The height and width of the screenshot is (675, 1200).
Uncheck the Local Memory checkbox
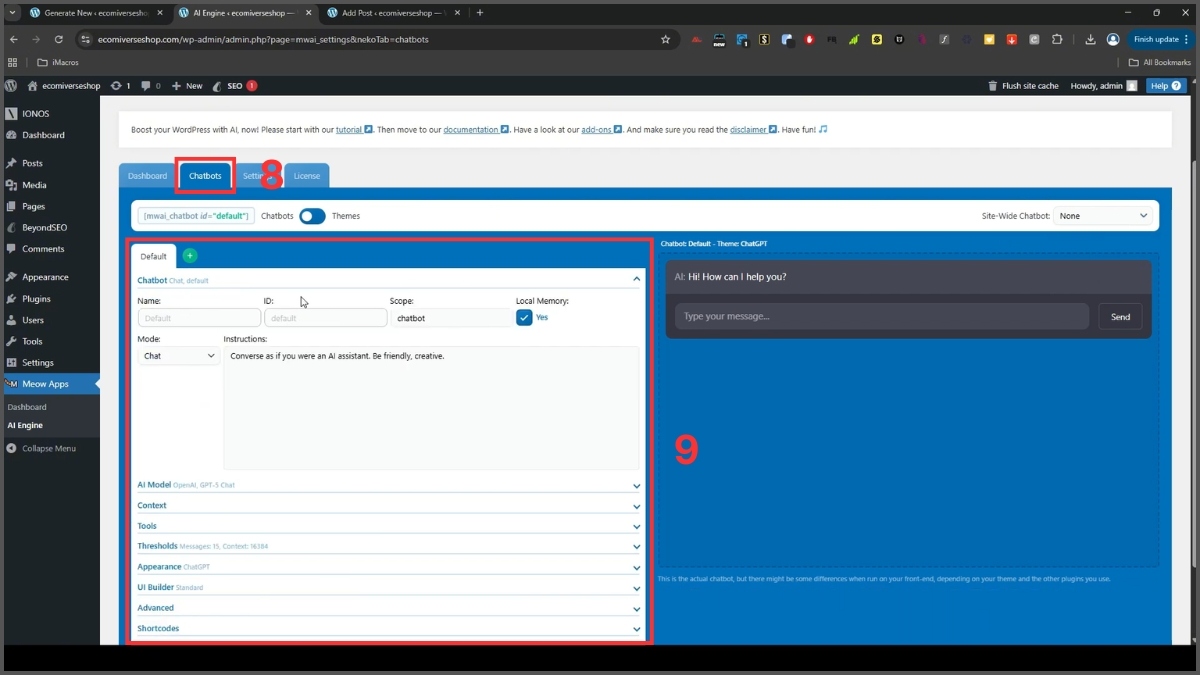click(524, 317)
